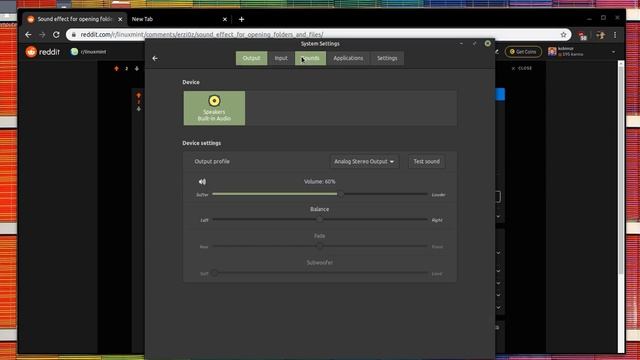Click the Chrome profile avatar icon

click(x=600, y=36)
